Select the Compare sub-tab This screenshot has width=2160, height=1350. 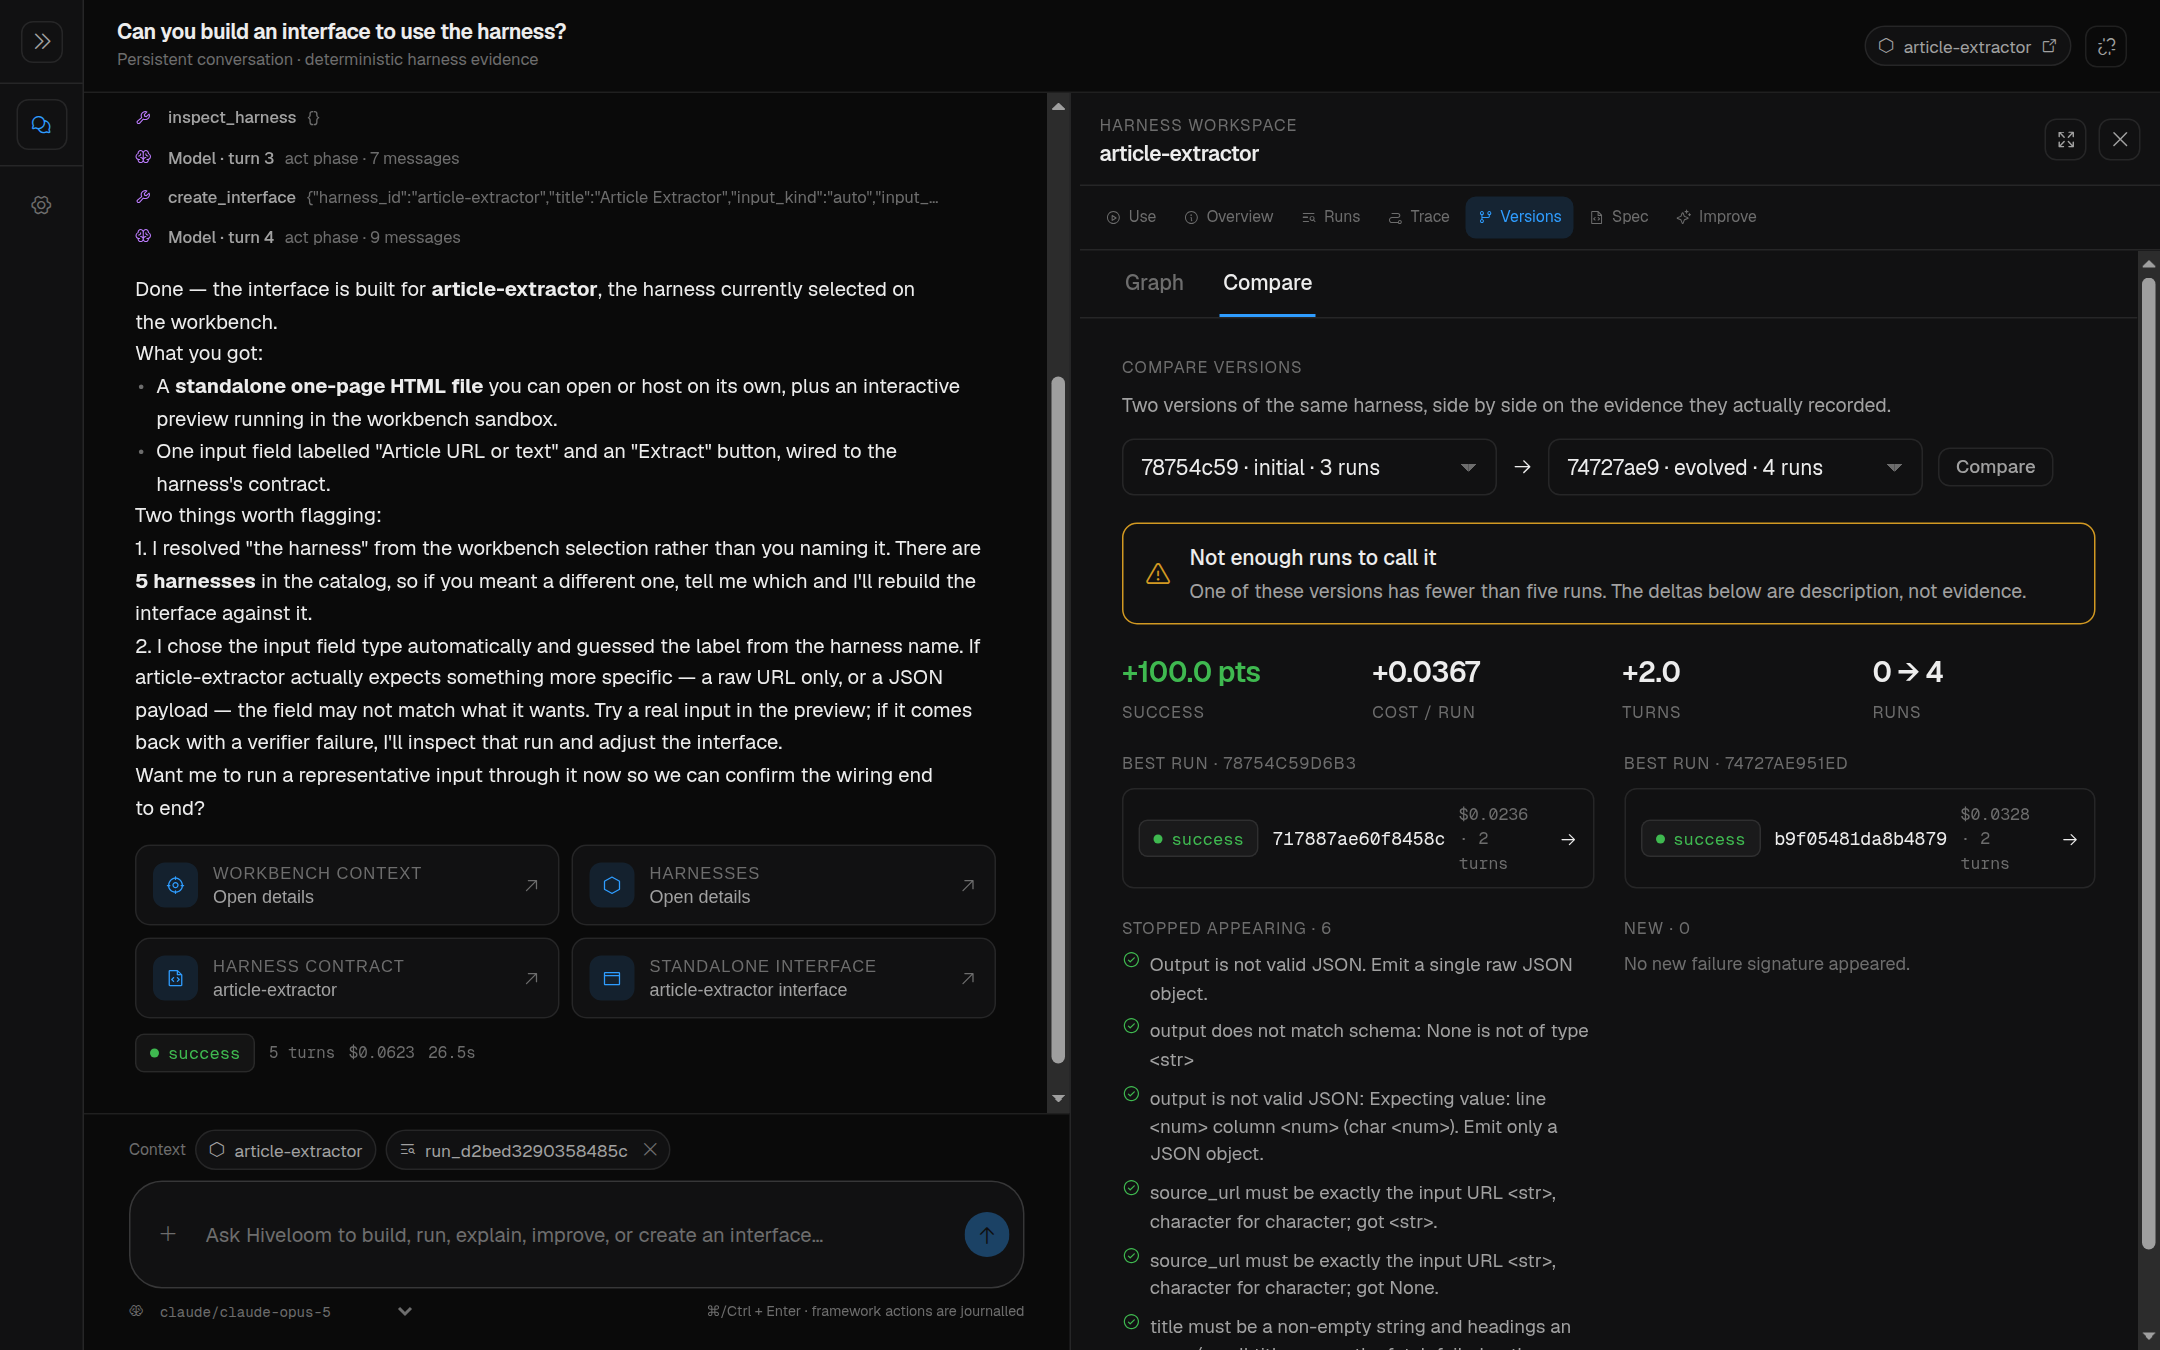(1267, 283)
